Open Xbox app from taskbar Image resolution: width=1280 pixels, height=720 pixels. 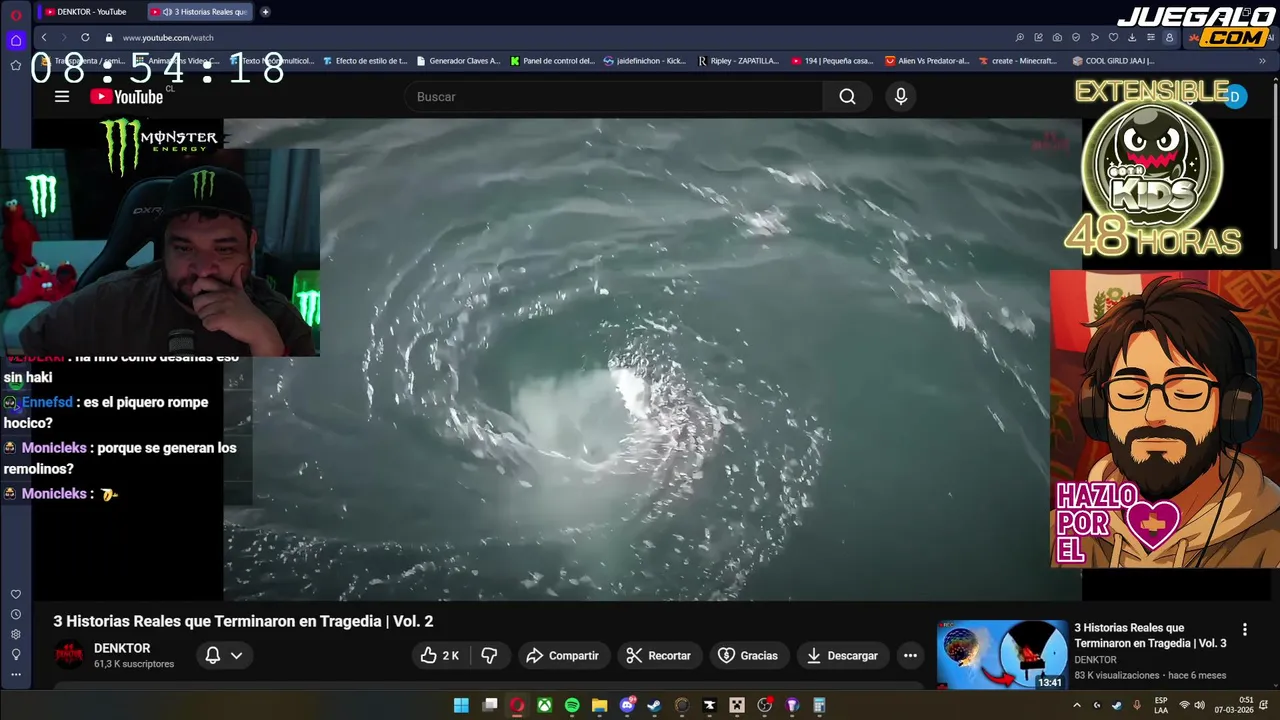point(544,705)
